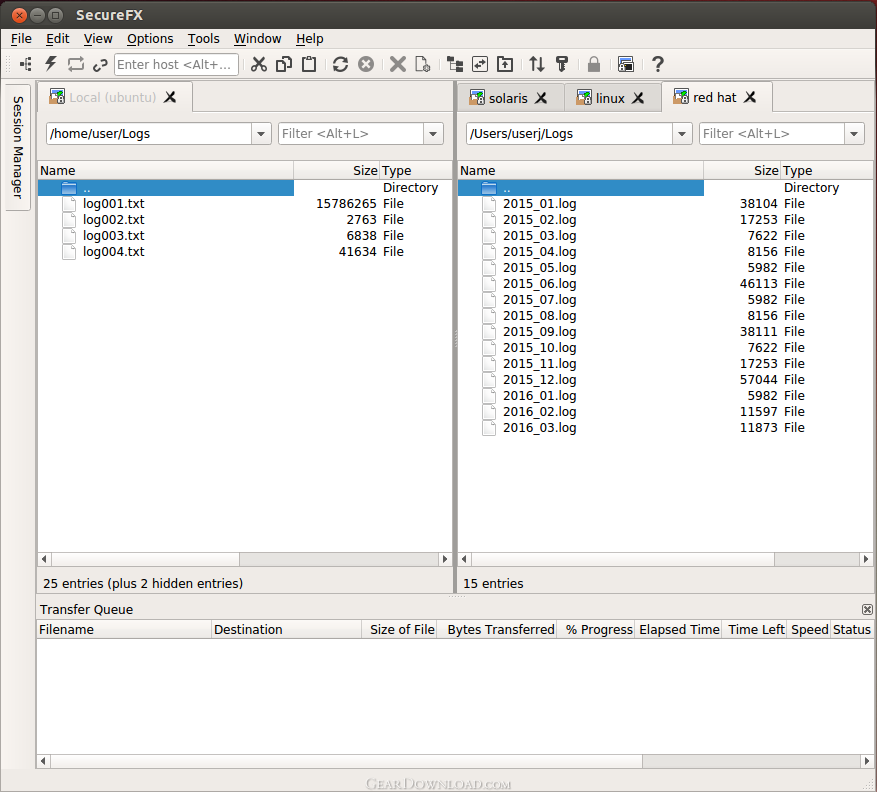Expand the /Users/userj/Logs path dropdown
This screenshot has height=792, width=877.
click(682, 133)
